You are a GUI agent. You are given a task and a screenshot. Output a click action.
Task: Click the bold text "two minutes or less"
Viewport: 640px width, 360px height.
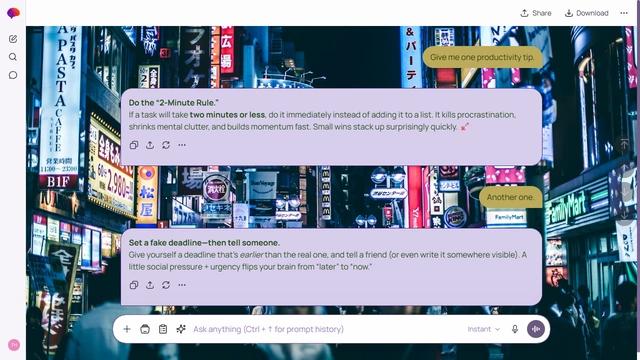(227, 115)
